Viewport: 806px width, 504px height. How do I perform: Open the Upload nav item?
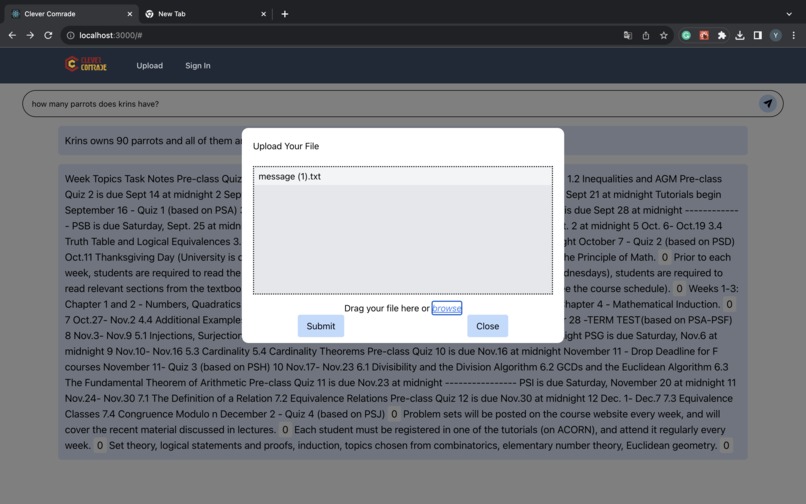point(150,66)
